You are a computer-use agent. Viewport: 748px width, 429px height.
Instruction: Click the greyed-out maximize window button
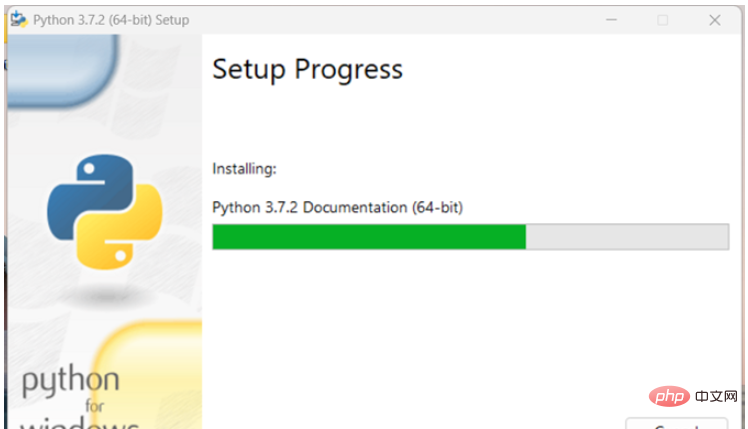pyautogui.click(x=662, y=20)
